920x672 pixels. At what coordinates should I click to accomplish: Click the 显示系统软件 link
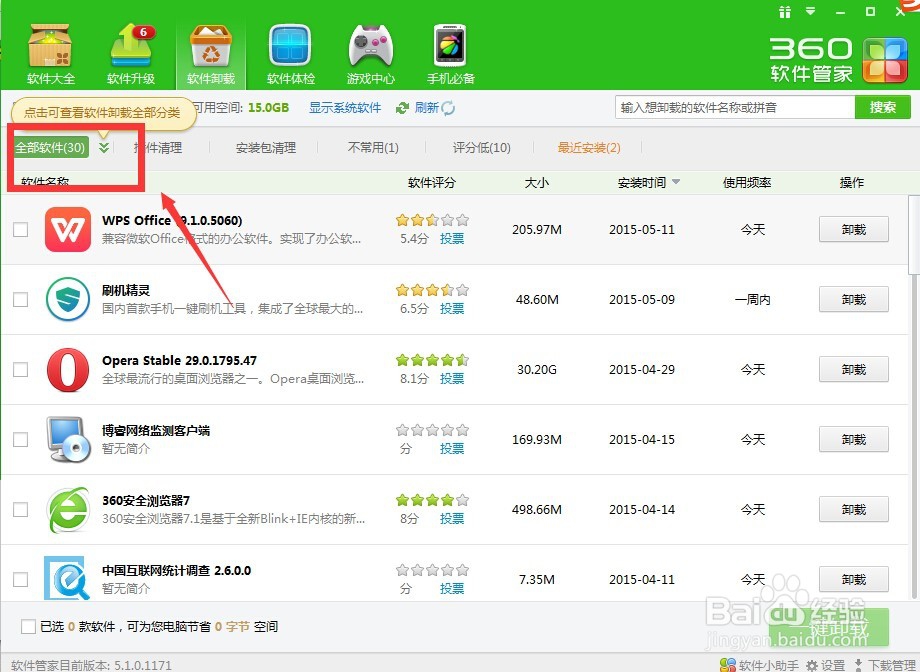(x=345, y=108)
